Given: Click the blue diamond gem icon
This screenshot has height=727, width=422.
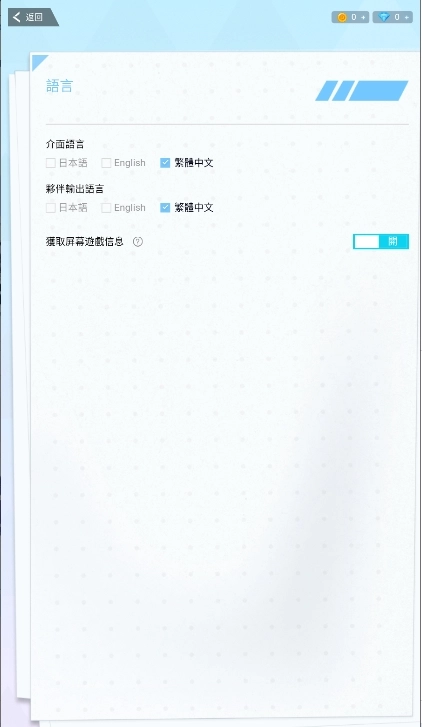Looking at the screenshot, I should coord(384,17).
